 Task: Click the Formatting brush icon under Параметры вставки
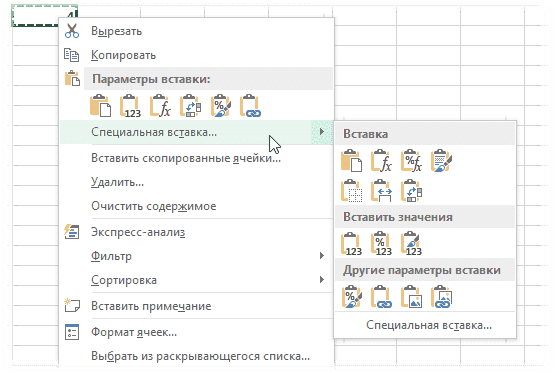221,105
